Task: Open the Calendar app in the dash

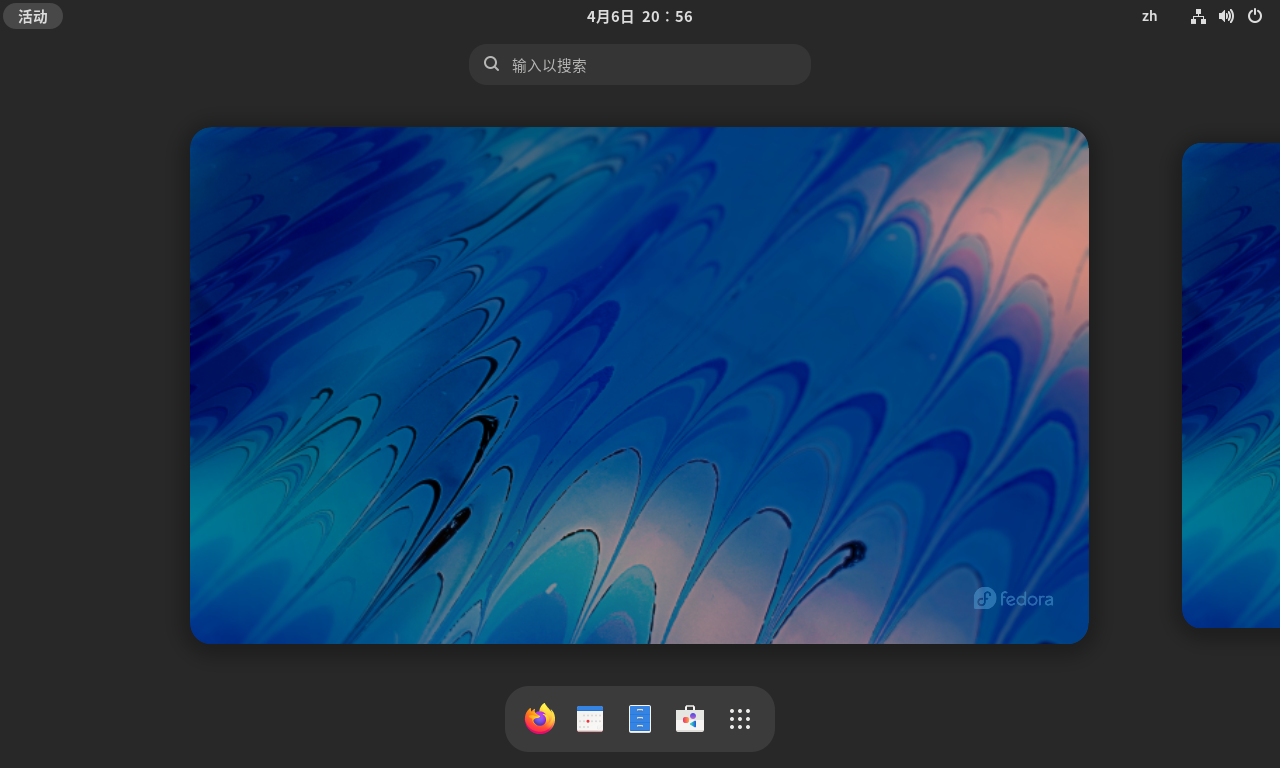Action: click(590, 719)
